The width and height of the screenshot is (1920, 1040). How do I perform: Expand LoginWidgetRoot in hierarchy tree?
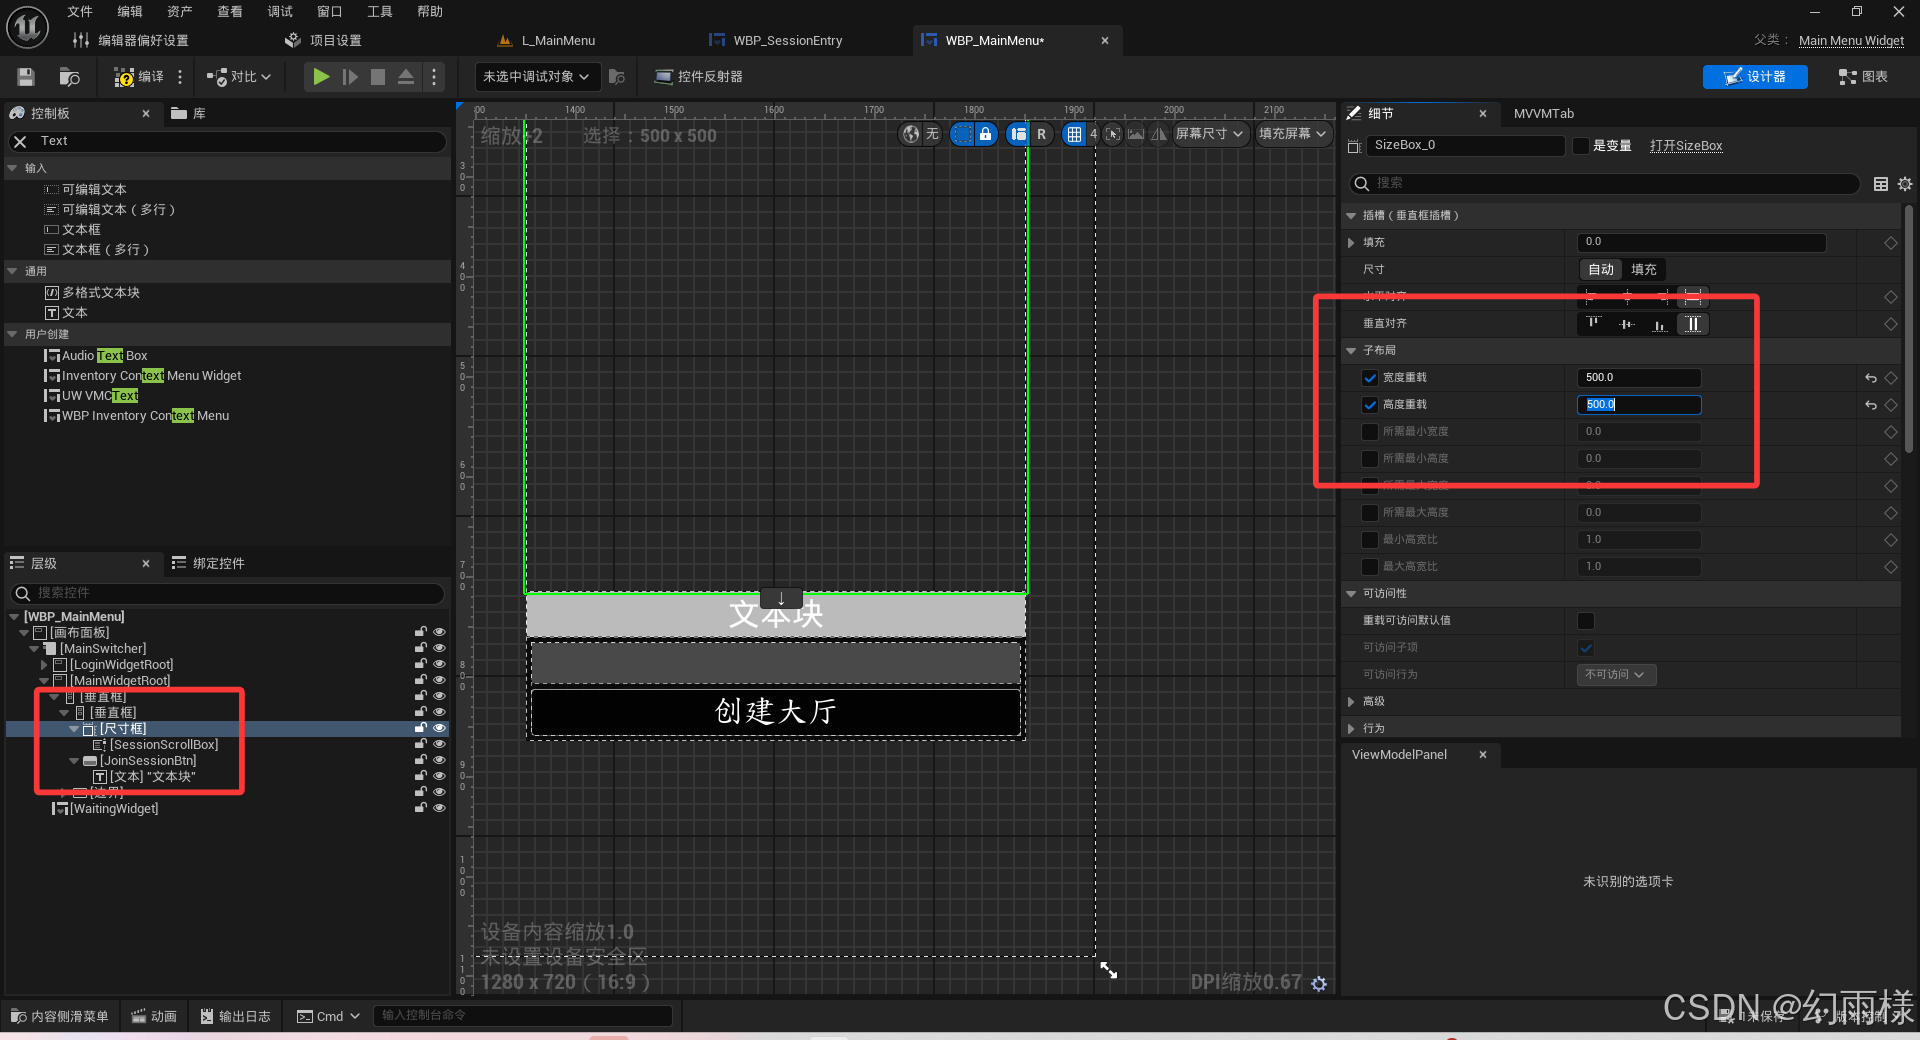pos(44,665)
